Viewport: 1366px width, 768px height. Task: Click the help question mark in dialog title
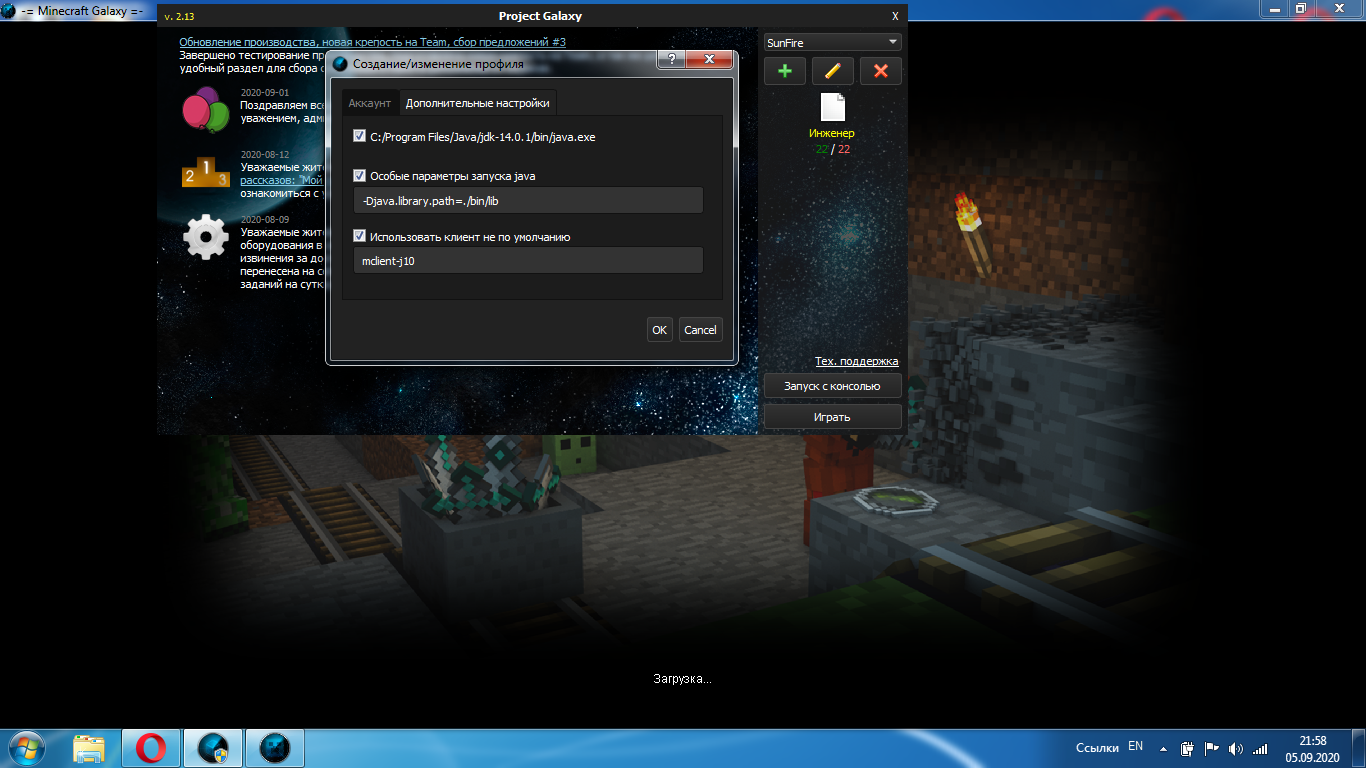coord(670,60)
